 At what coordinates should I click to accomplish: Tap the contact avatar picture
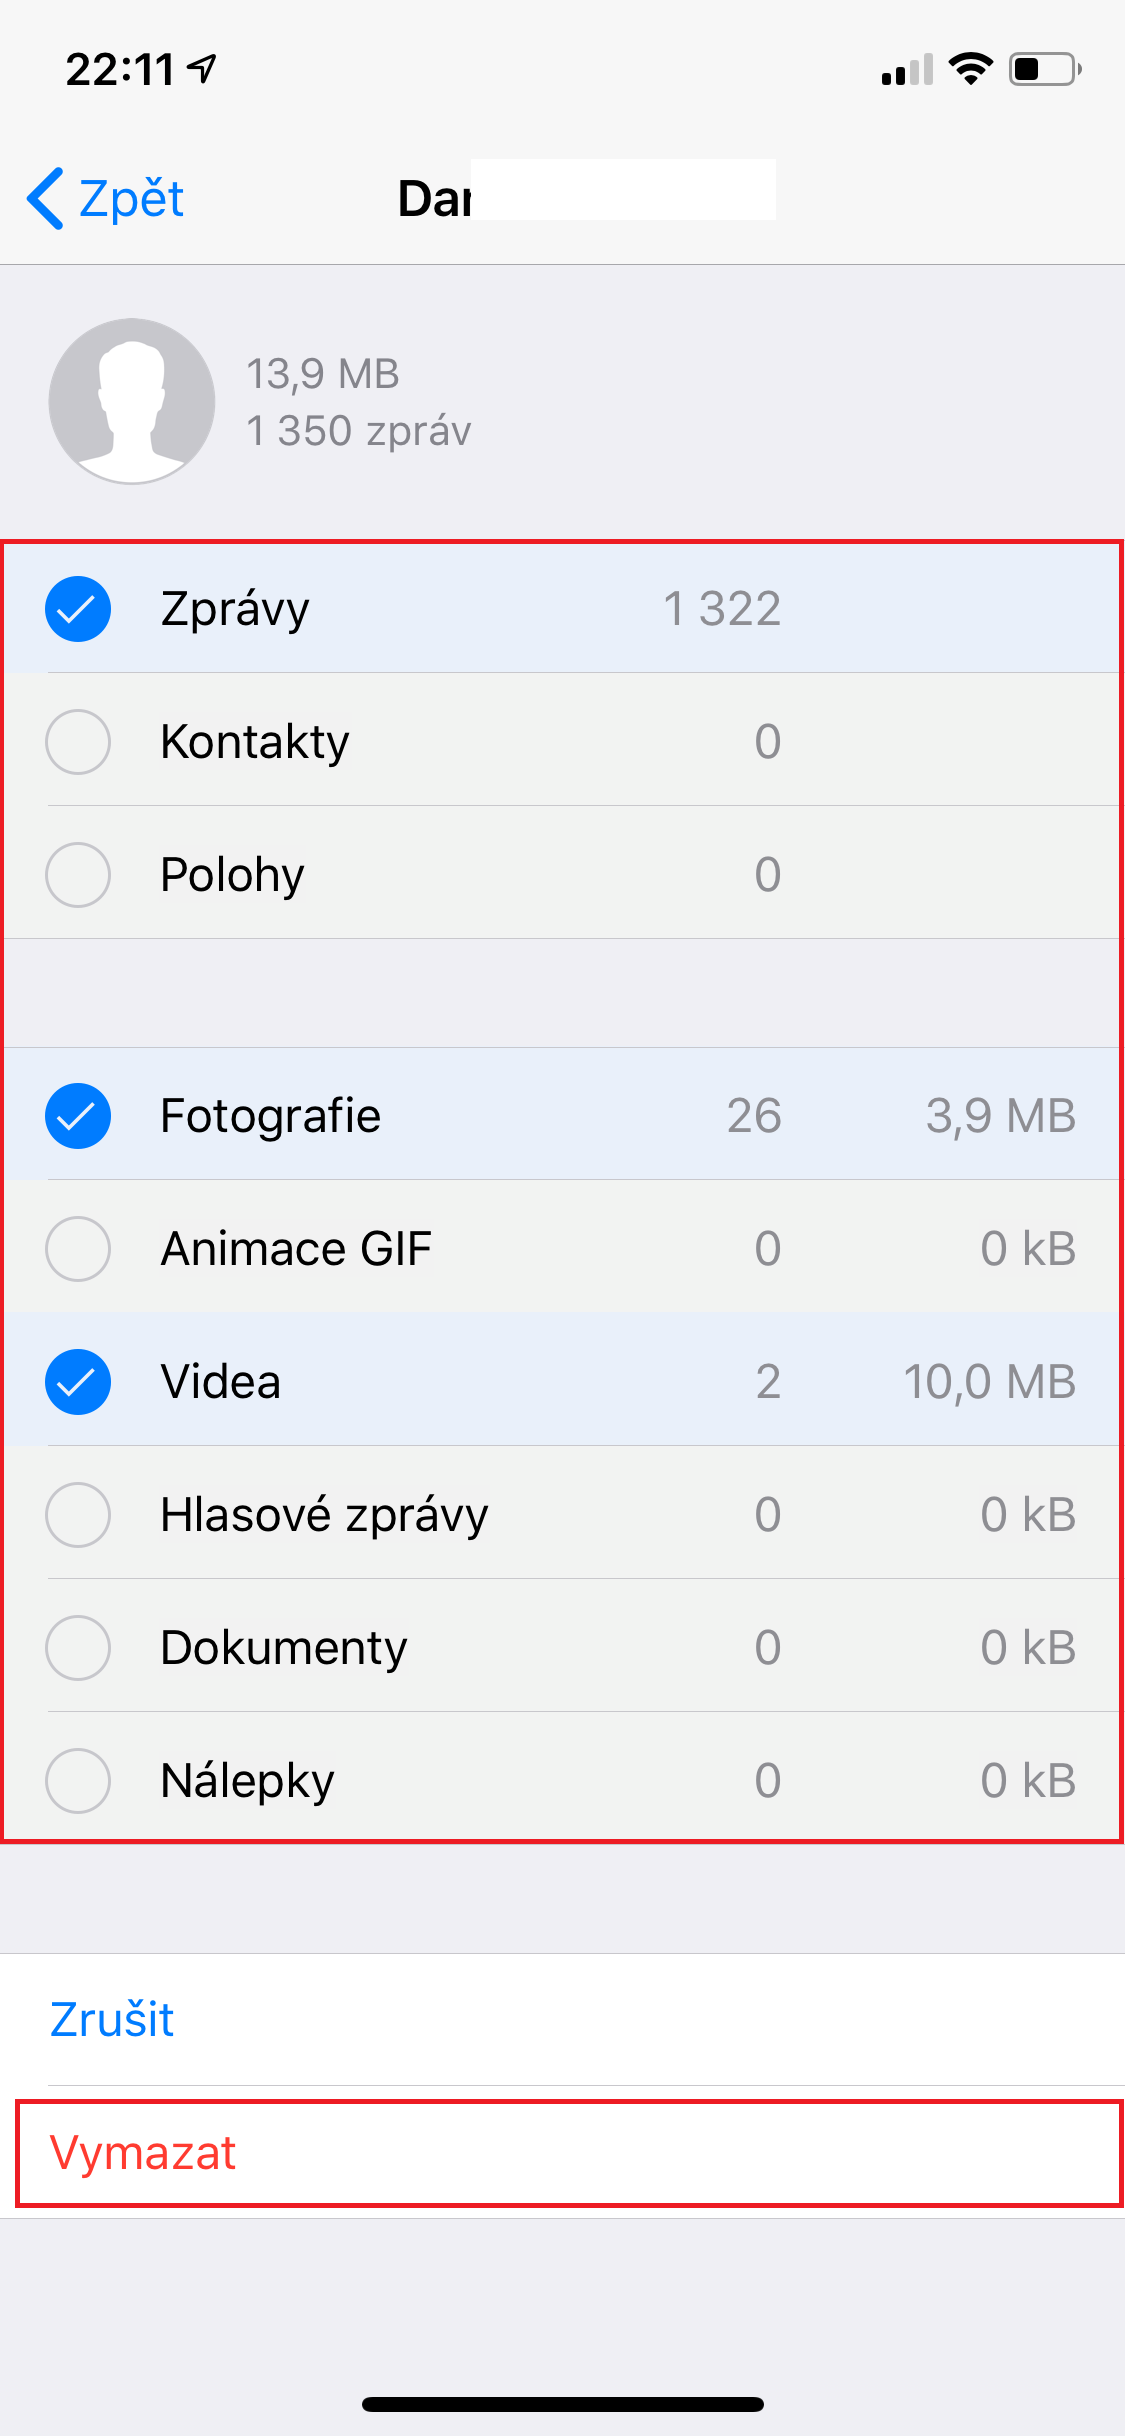(132, 401)
